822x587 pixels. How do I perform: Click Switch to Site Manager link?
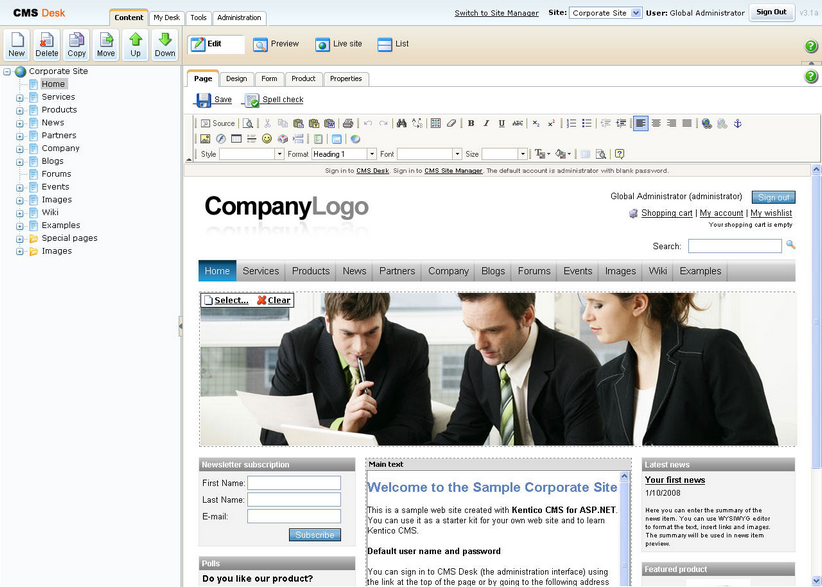tap(496, 13)
